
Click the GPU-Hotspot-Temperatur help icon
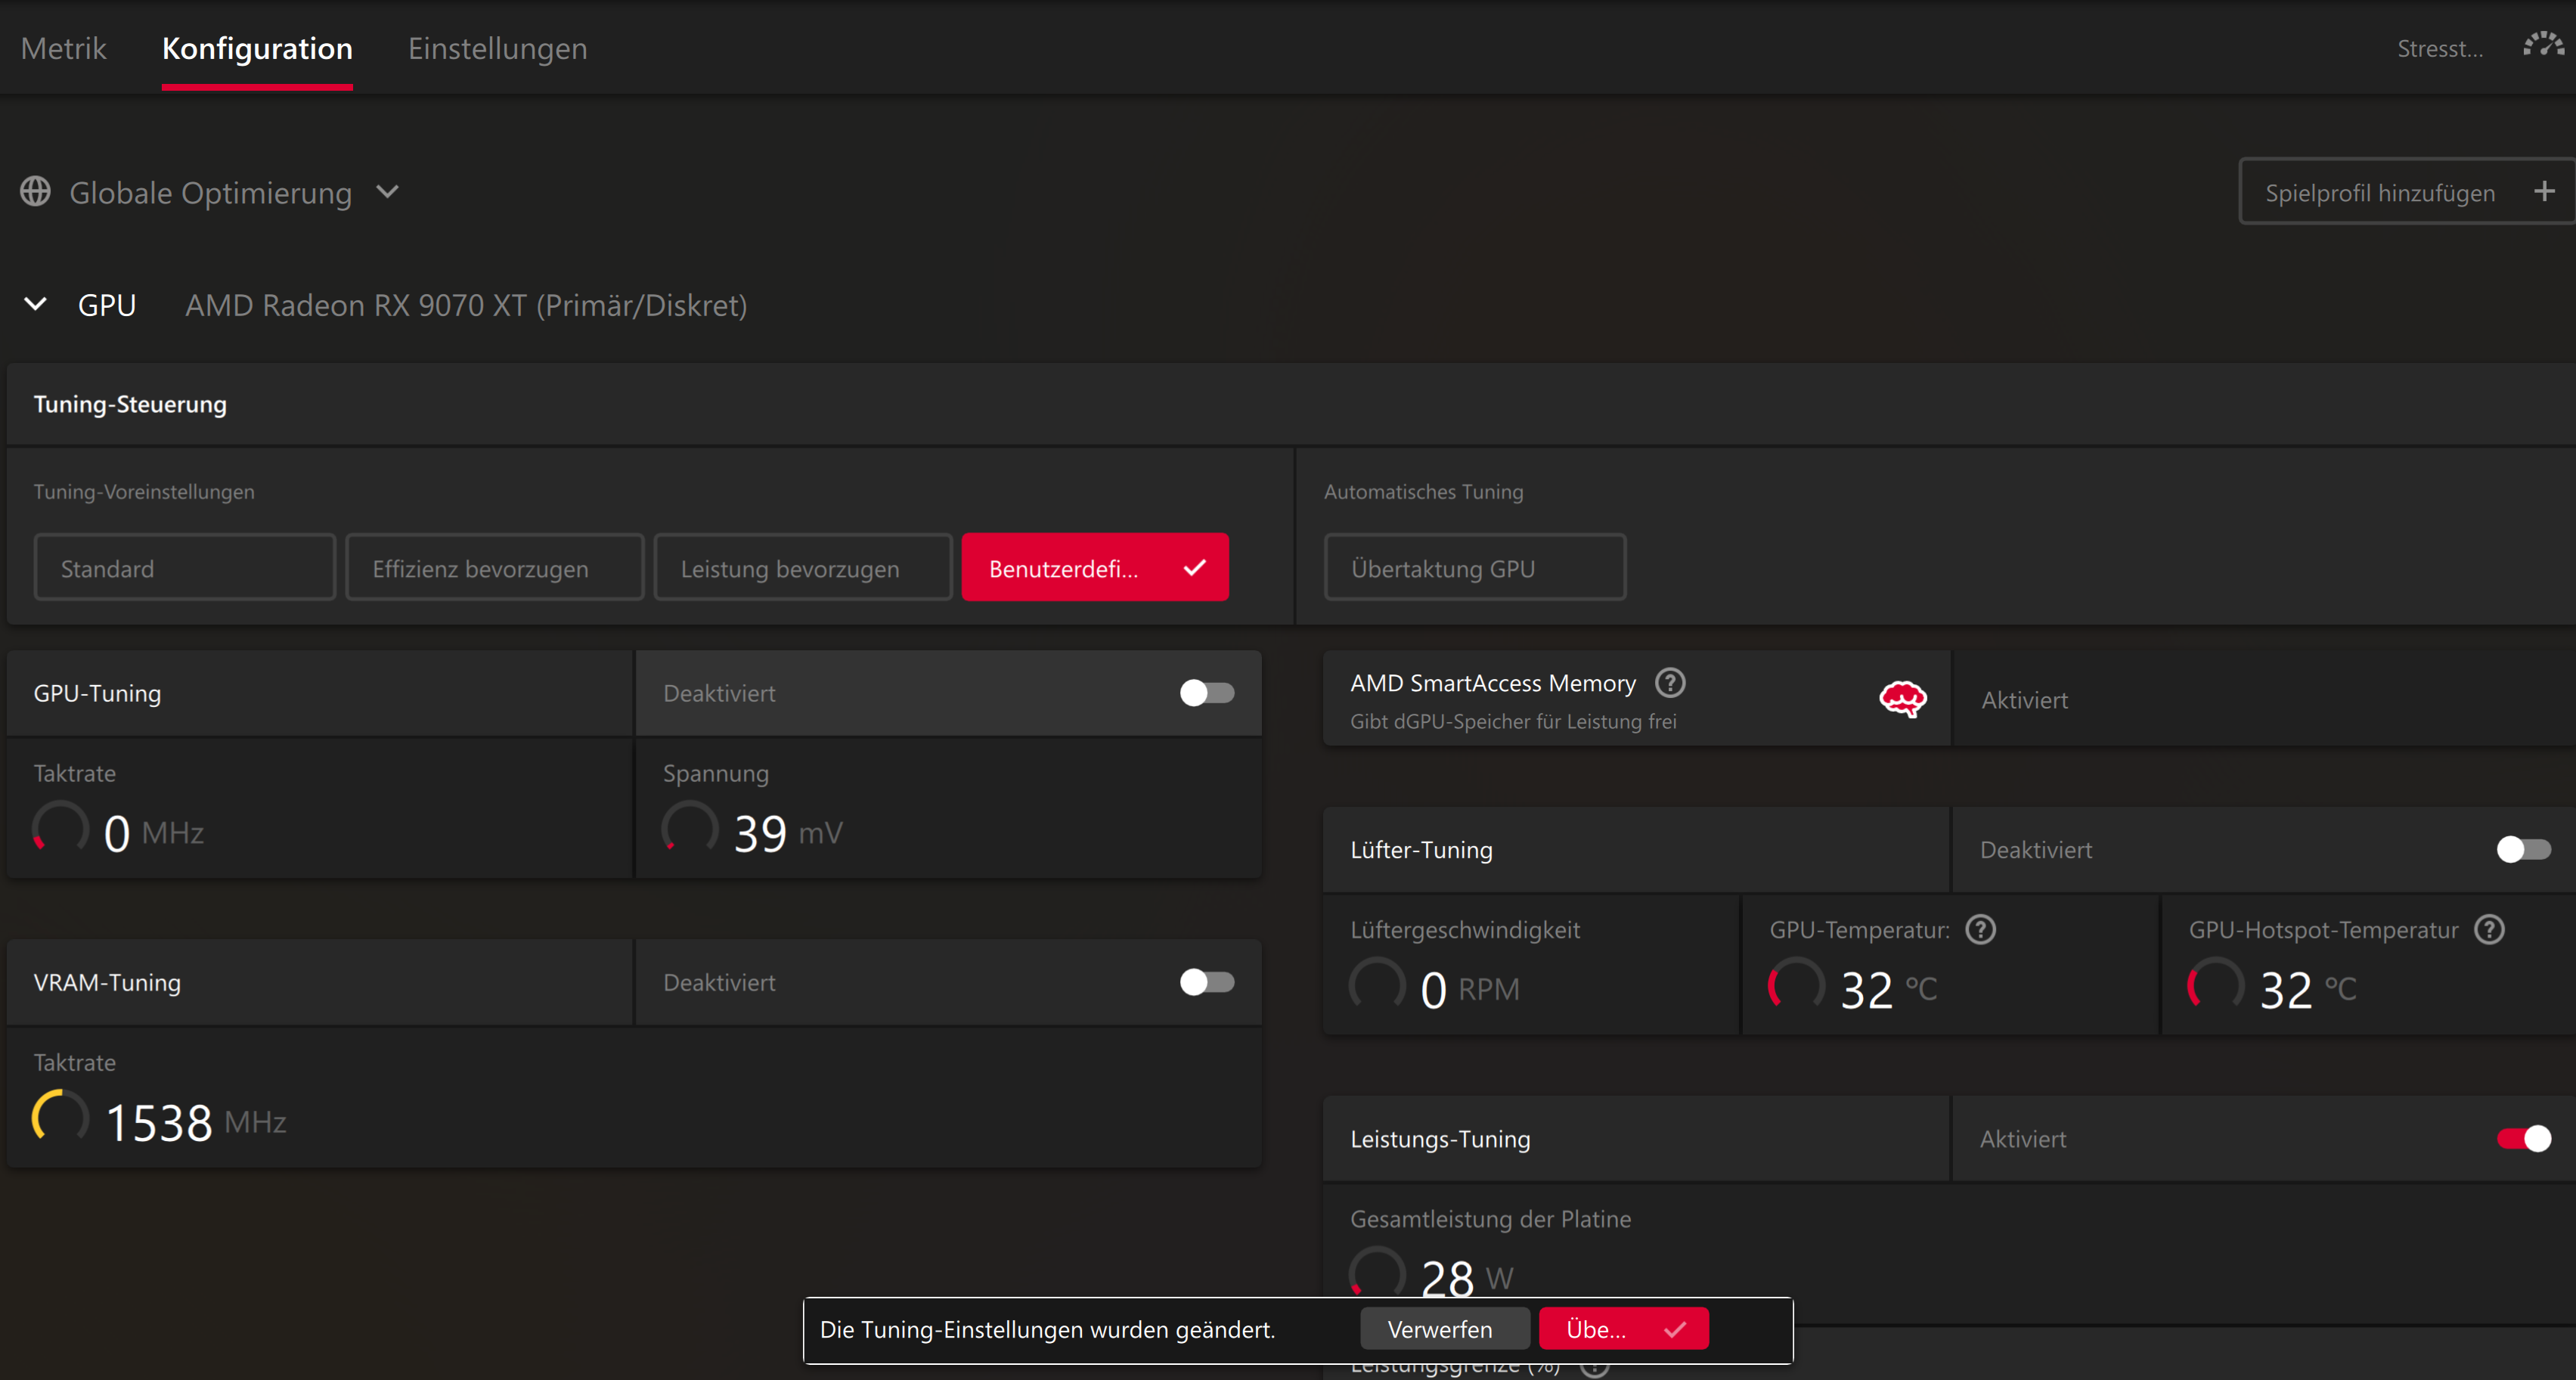(2489, 930)
